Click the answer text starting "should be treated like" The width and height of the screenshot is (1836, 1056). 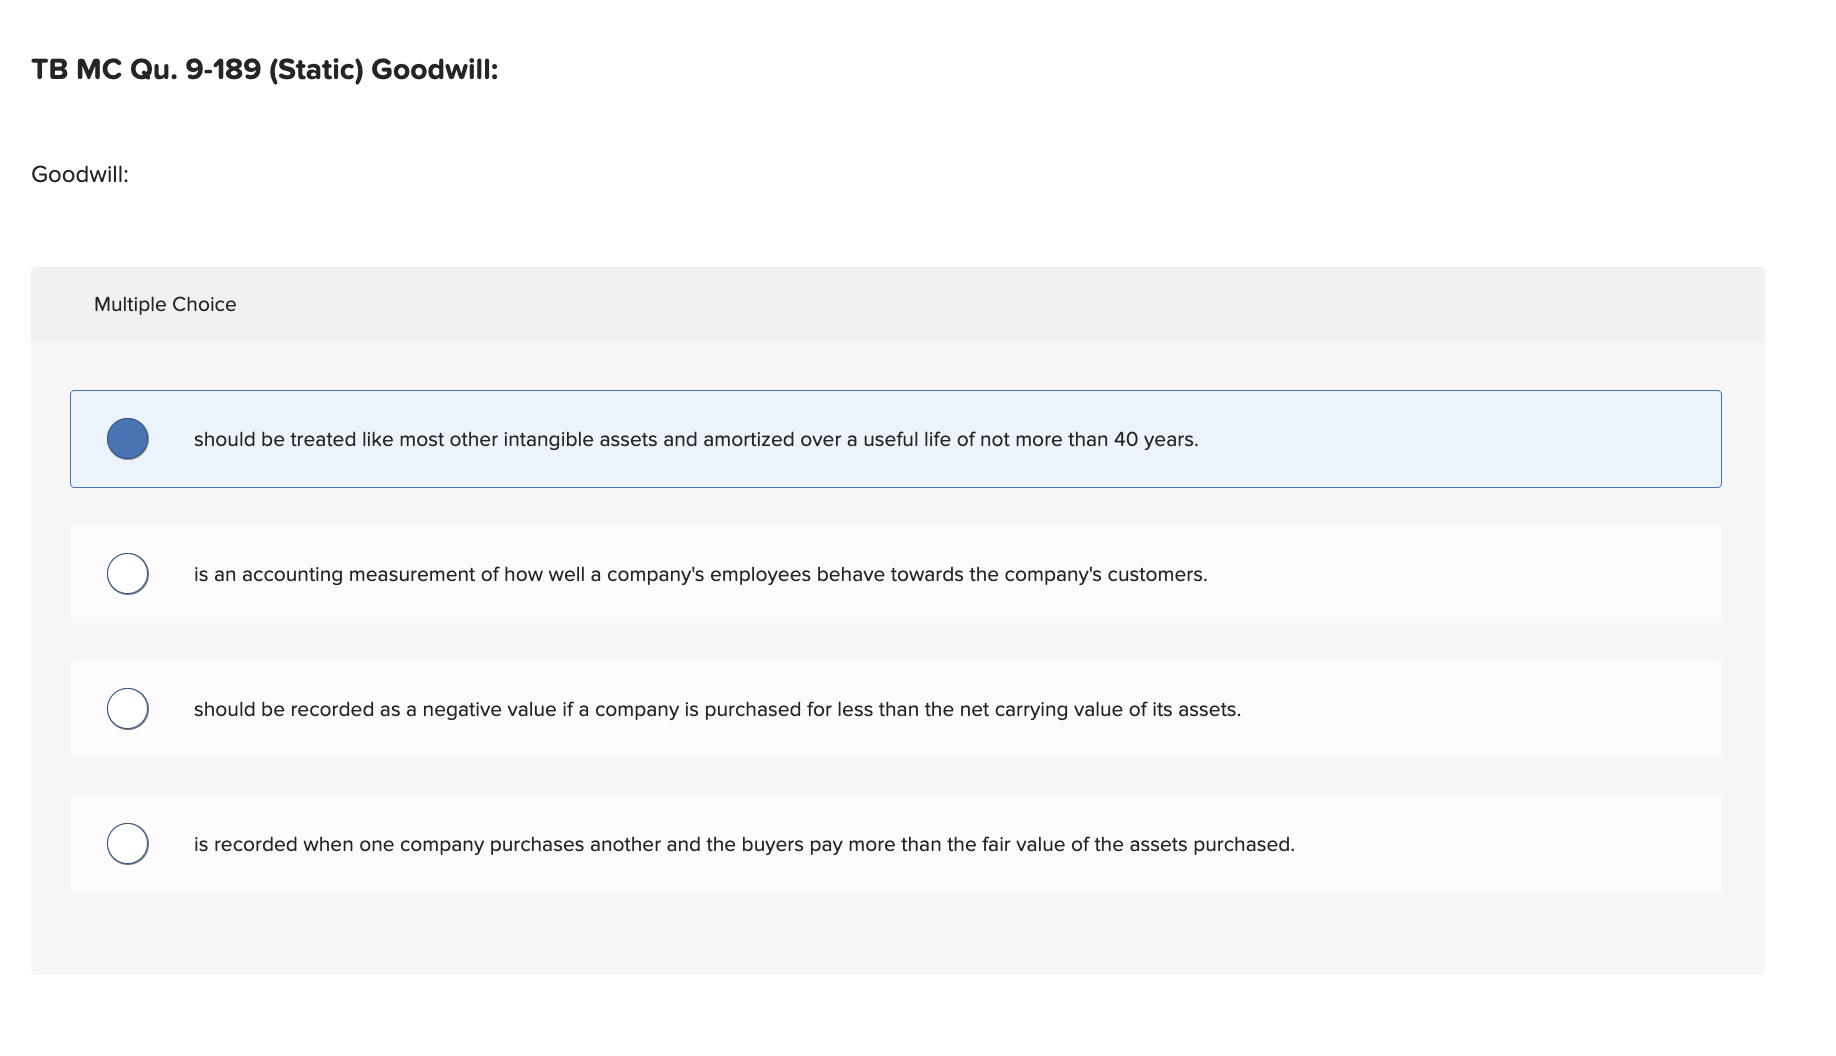tap(695, 440)
